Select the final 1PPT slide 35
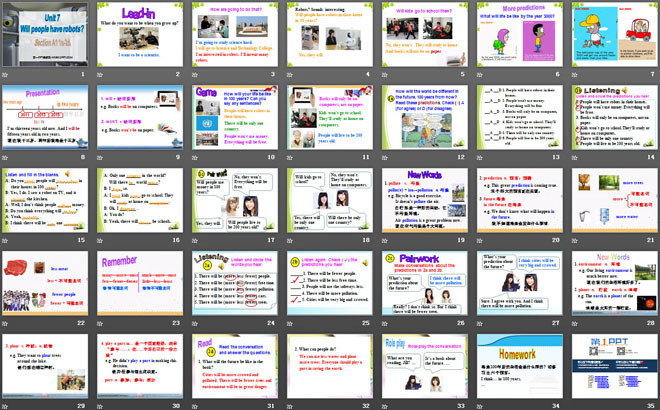The width and height of the screenshot is (660, 410). click(x=615, y=366)
